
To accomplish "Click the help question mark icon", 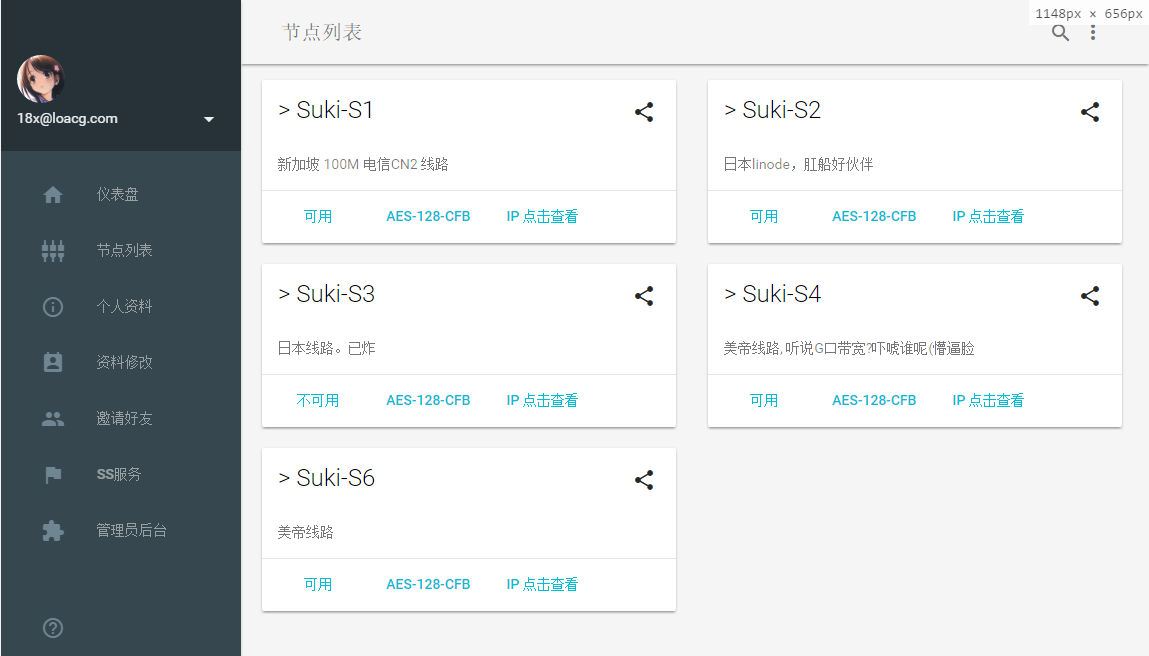I will [x=52, y=628].
